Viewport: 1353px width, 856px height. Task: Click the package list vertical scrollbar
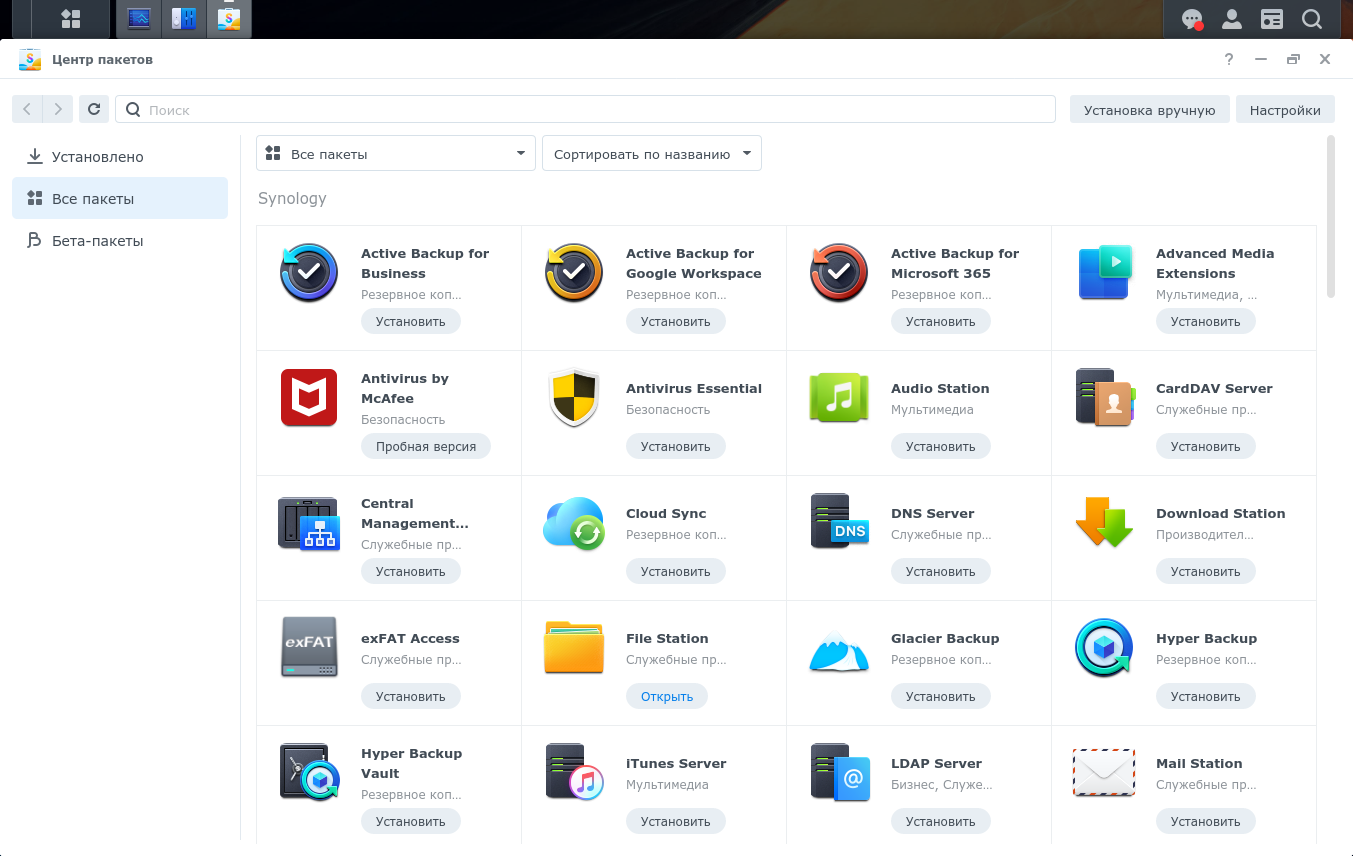pos(1330,216)
